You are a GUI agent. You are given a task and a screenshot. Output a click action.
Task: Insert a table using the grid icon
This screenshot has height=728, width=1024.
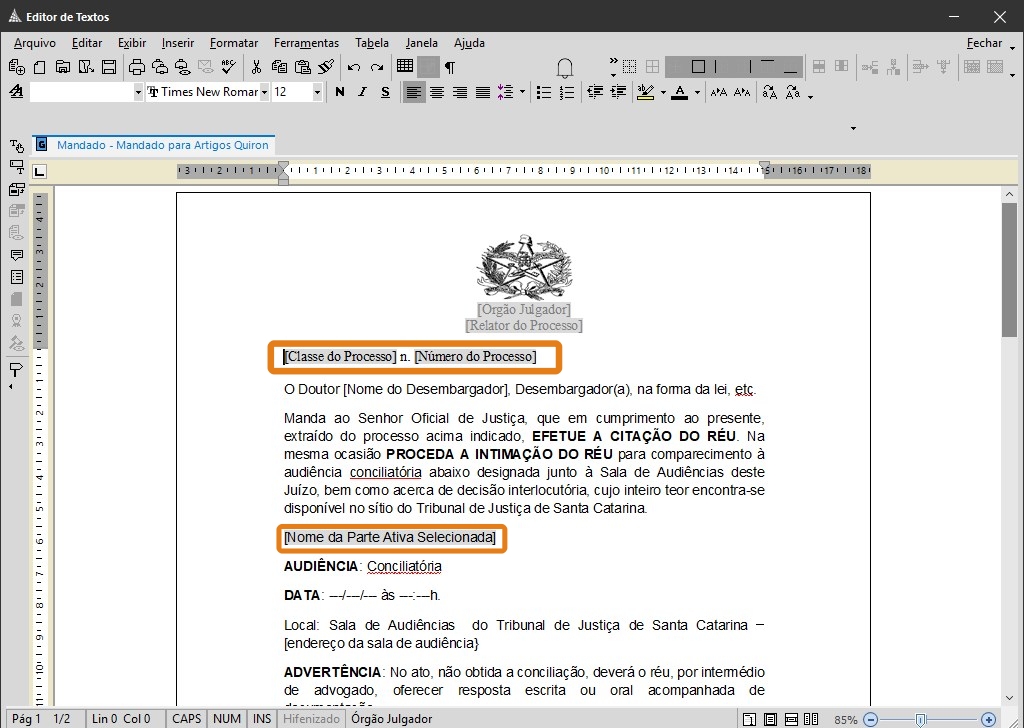click(405, 66)
